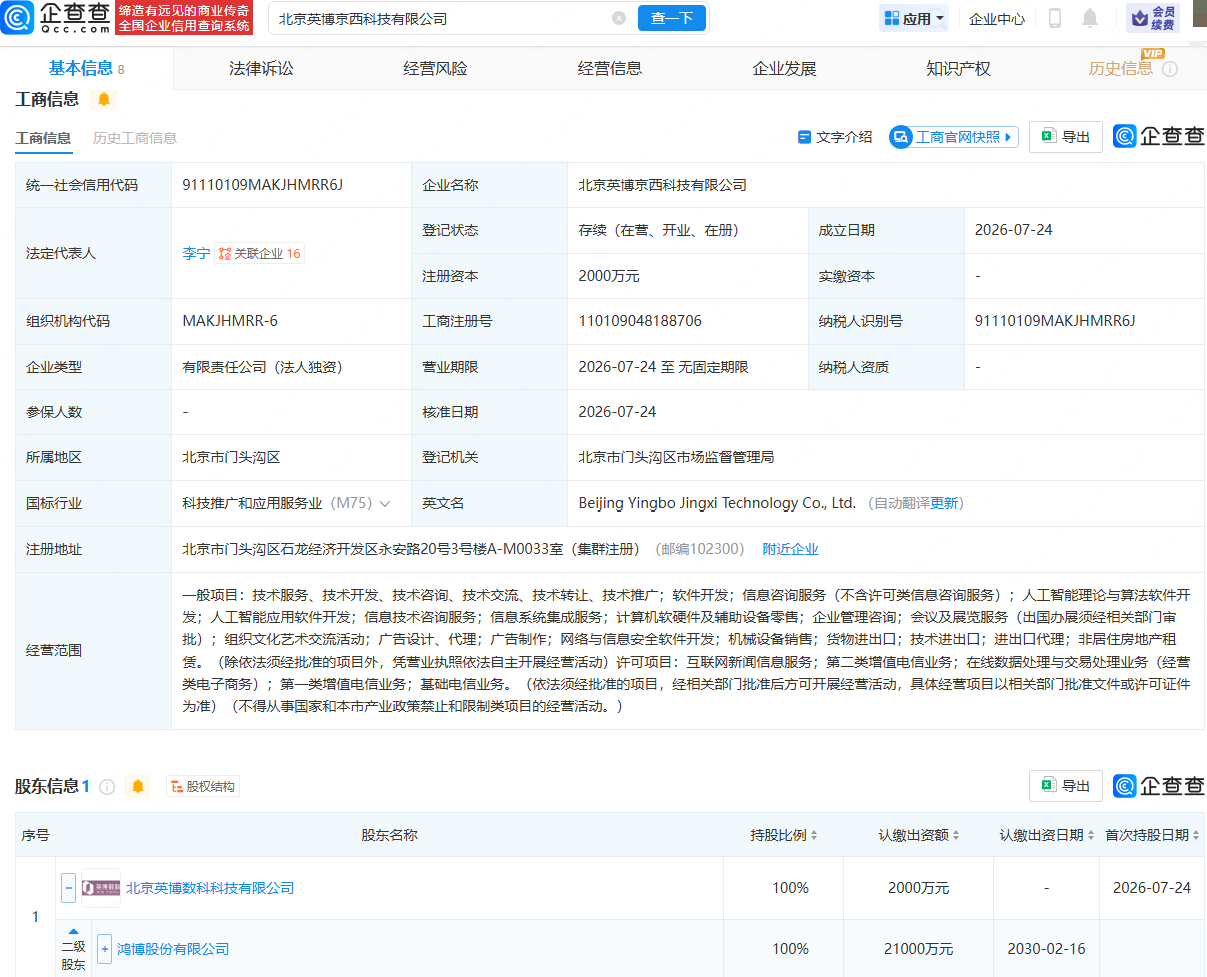
Task: Click the 北京英博数科 company logo thumbnail
Action: pos(101,888)
